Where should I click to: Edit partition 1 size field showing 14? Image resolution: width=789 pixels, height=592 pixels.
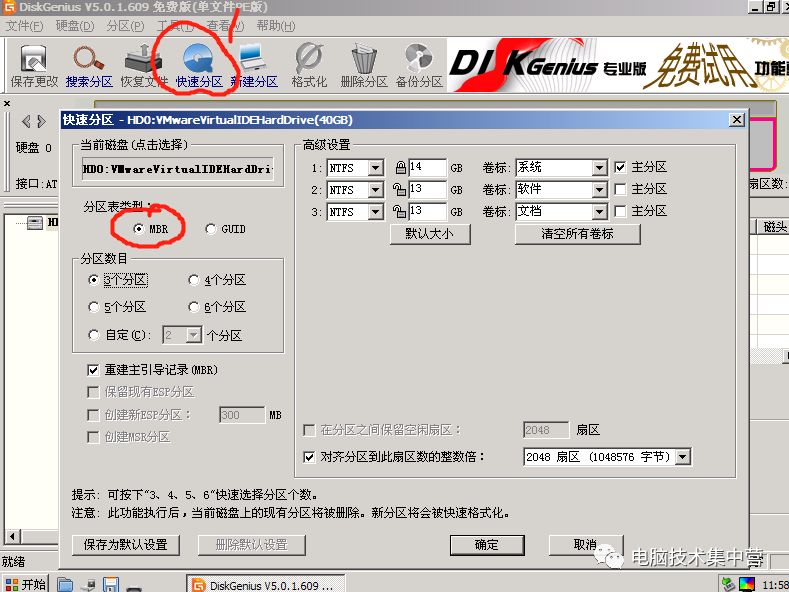point(427,168)
